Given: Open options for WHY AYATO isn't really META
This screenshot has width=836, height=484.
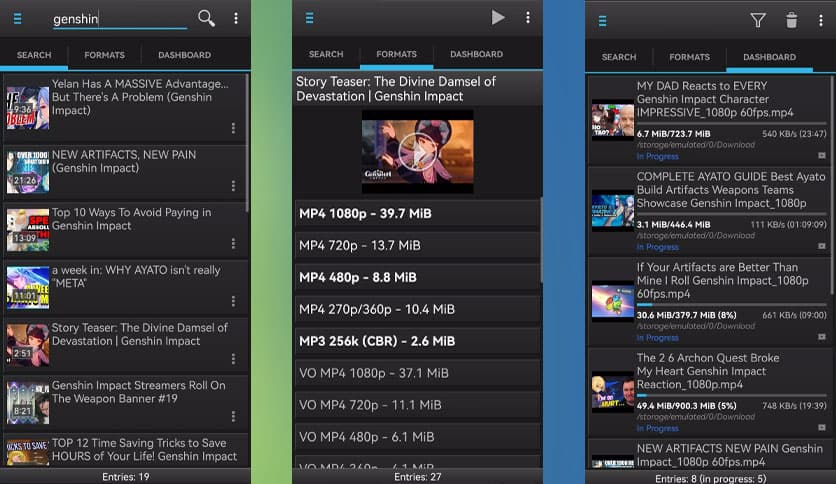Looking at the screenshot, I should (x=233, y=301).
